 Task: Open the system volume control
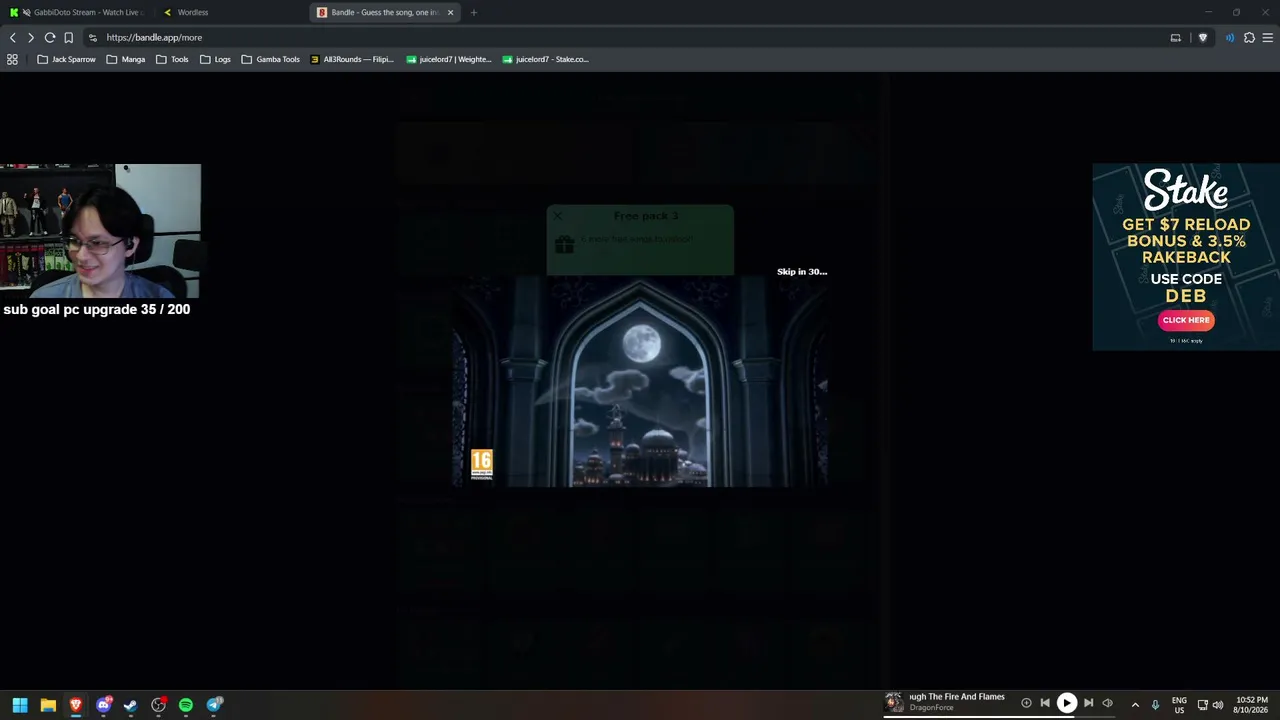click(x=1218, y=705)
